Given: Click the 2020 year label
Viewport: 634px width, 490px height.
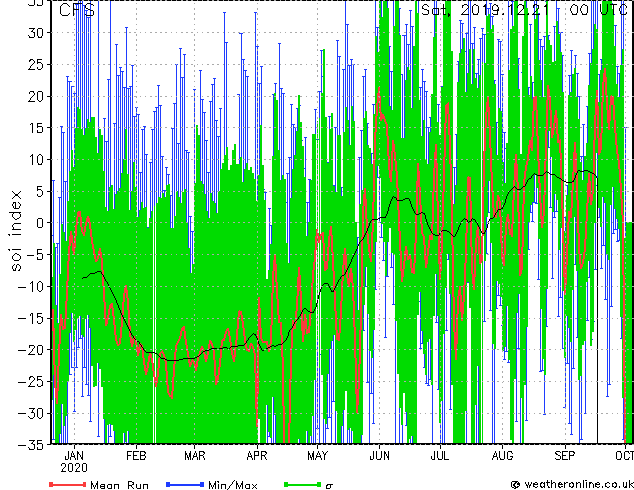Looking at the screenshot, I should coord(74,468).
